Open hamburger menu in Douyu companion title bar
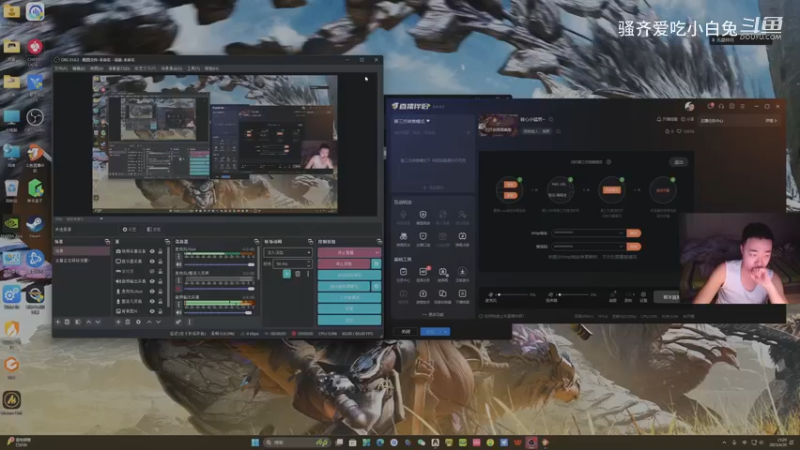 click(742, 106)
